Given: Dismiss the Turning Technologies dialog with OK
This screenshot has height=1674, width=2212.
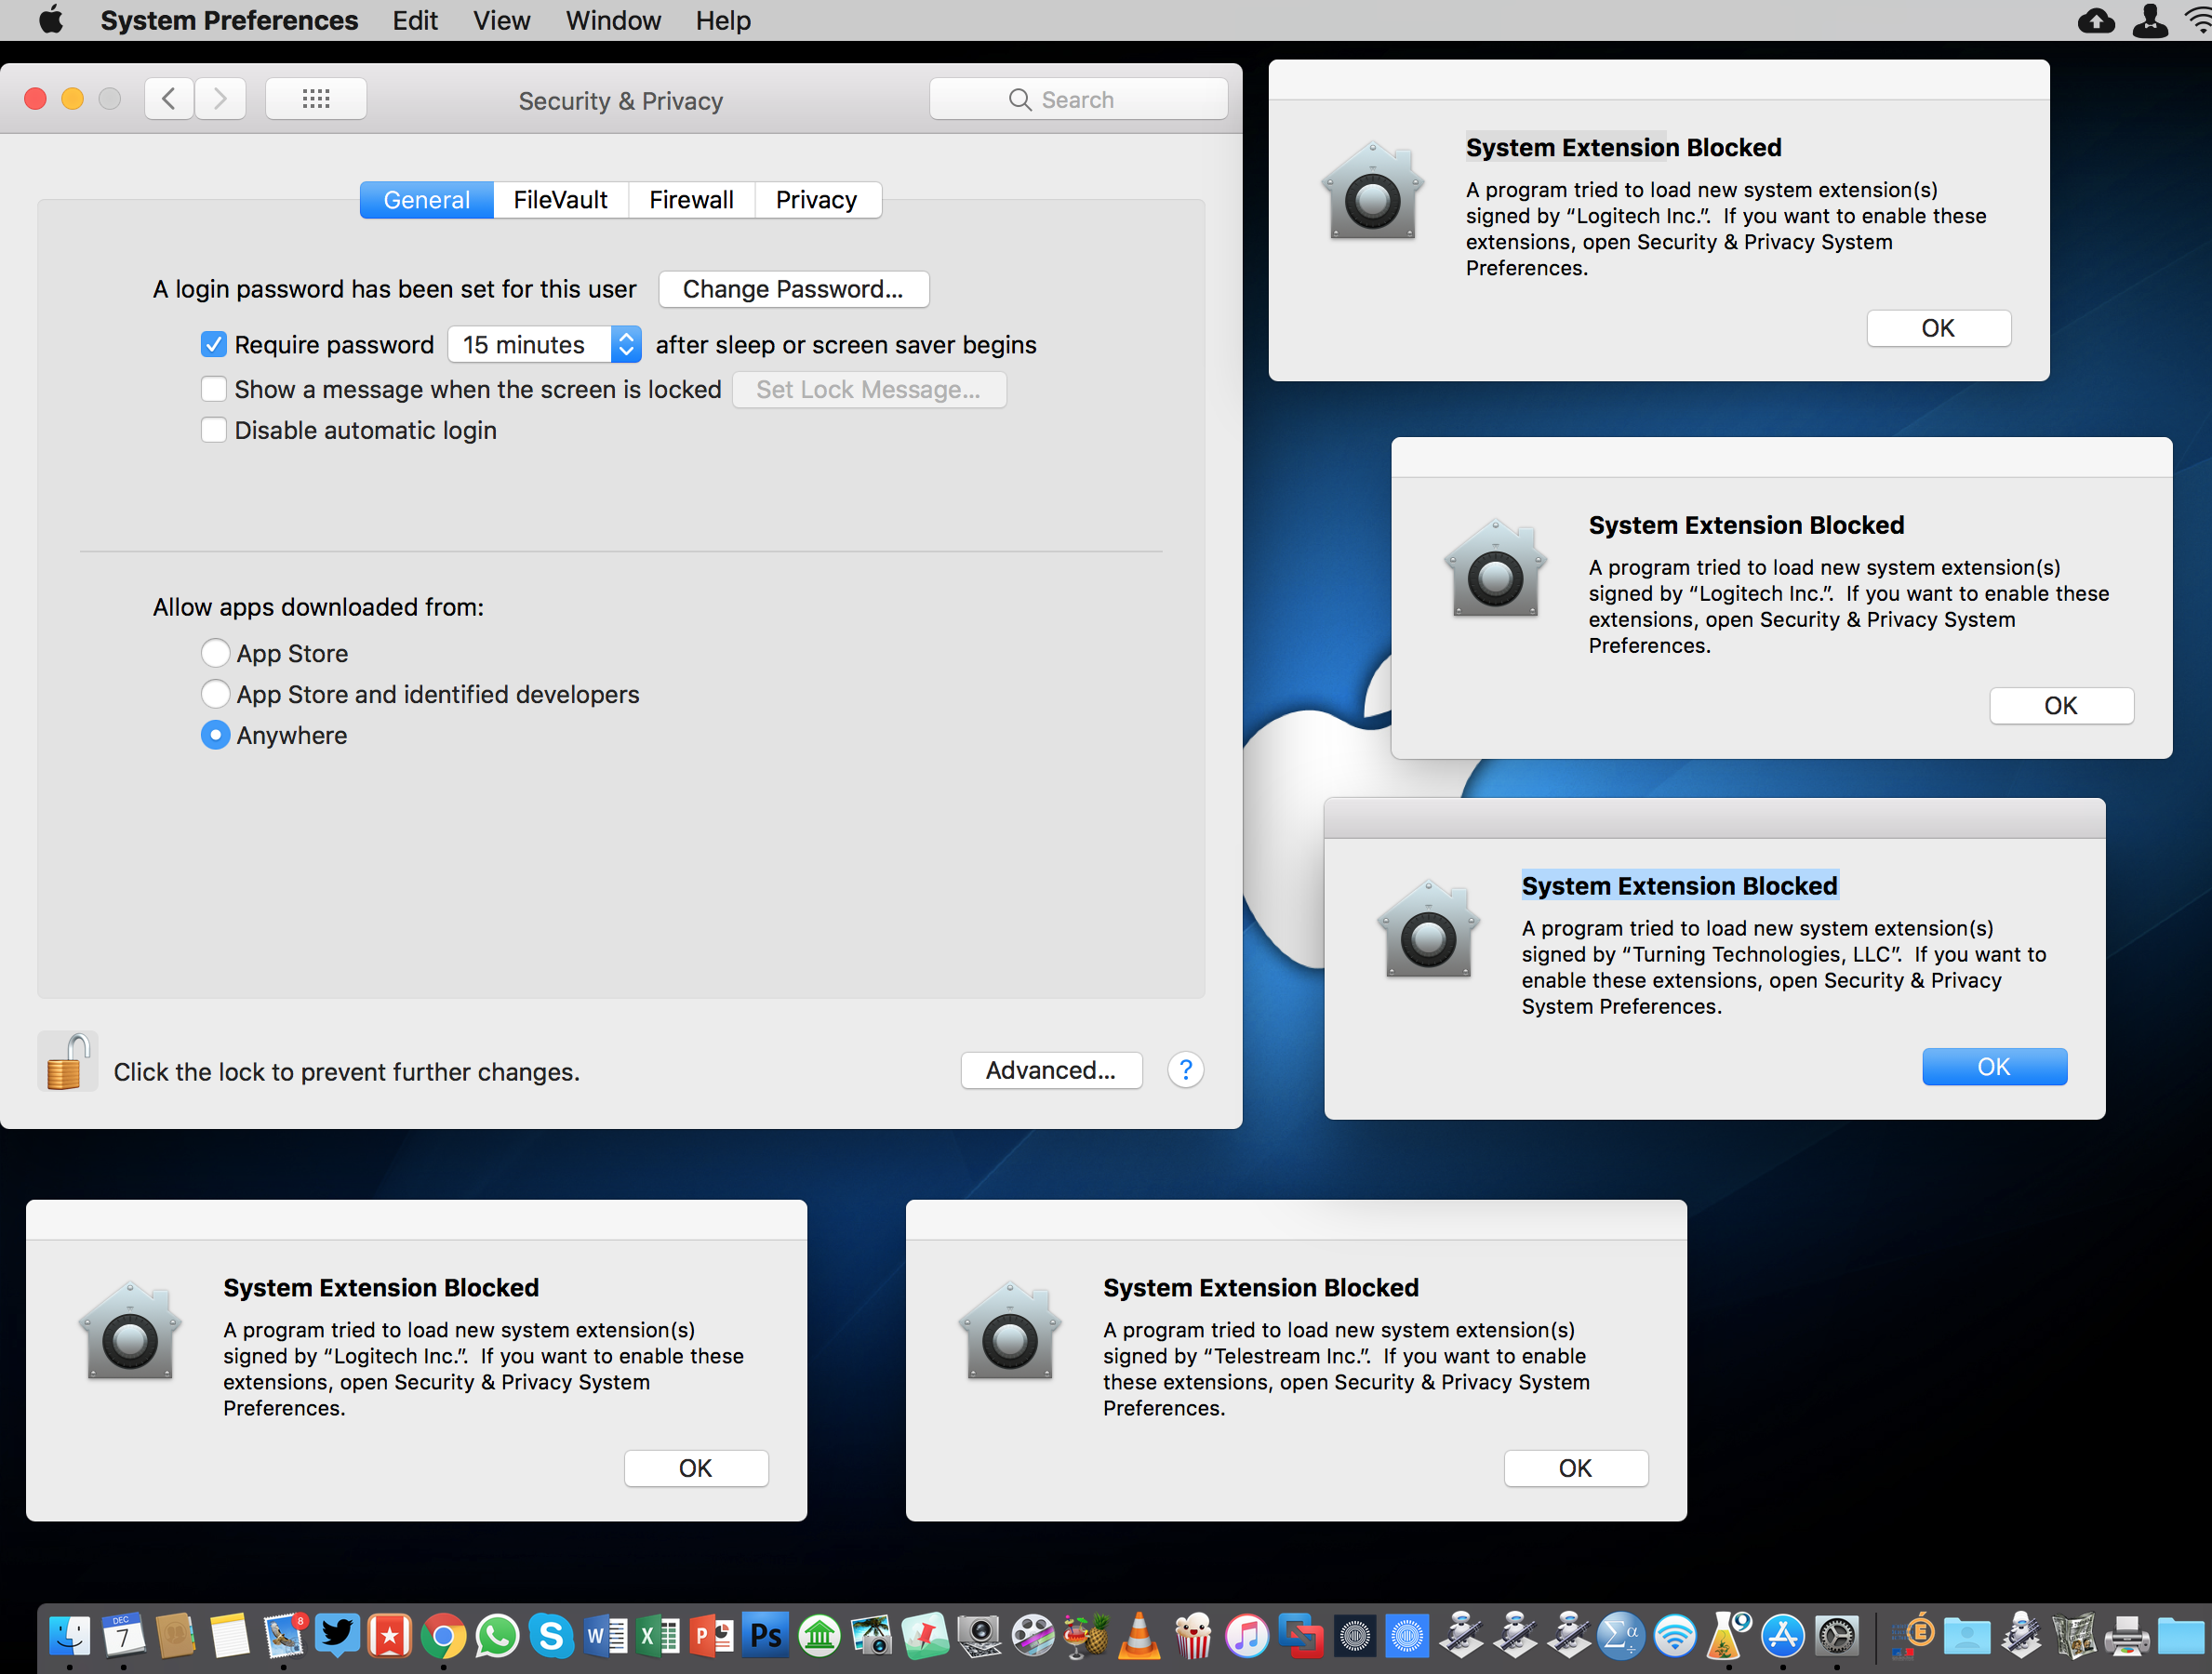Looking at the screenshot, I should point(1993,1067).
